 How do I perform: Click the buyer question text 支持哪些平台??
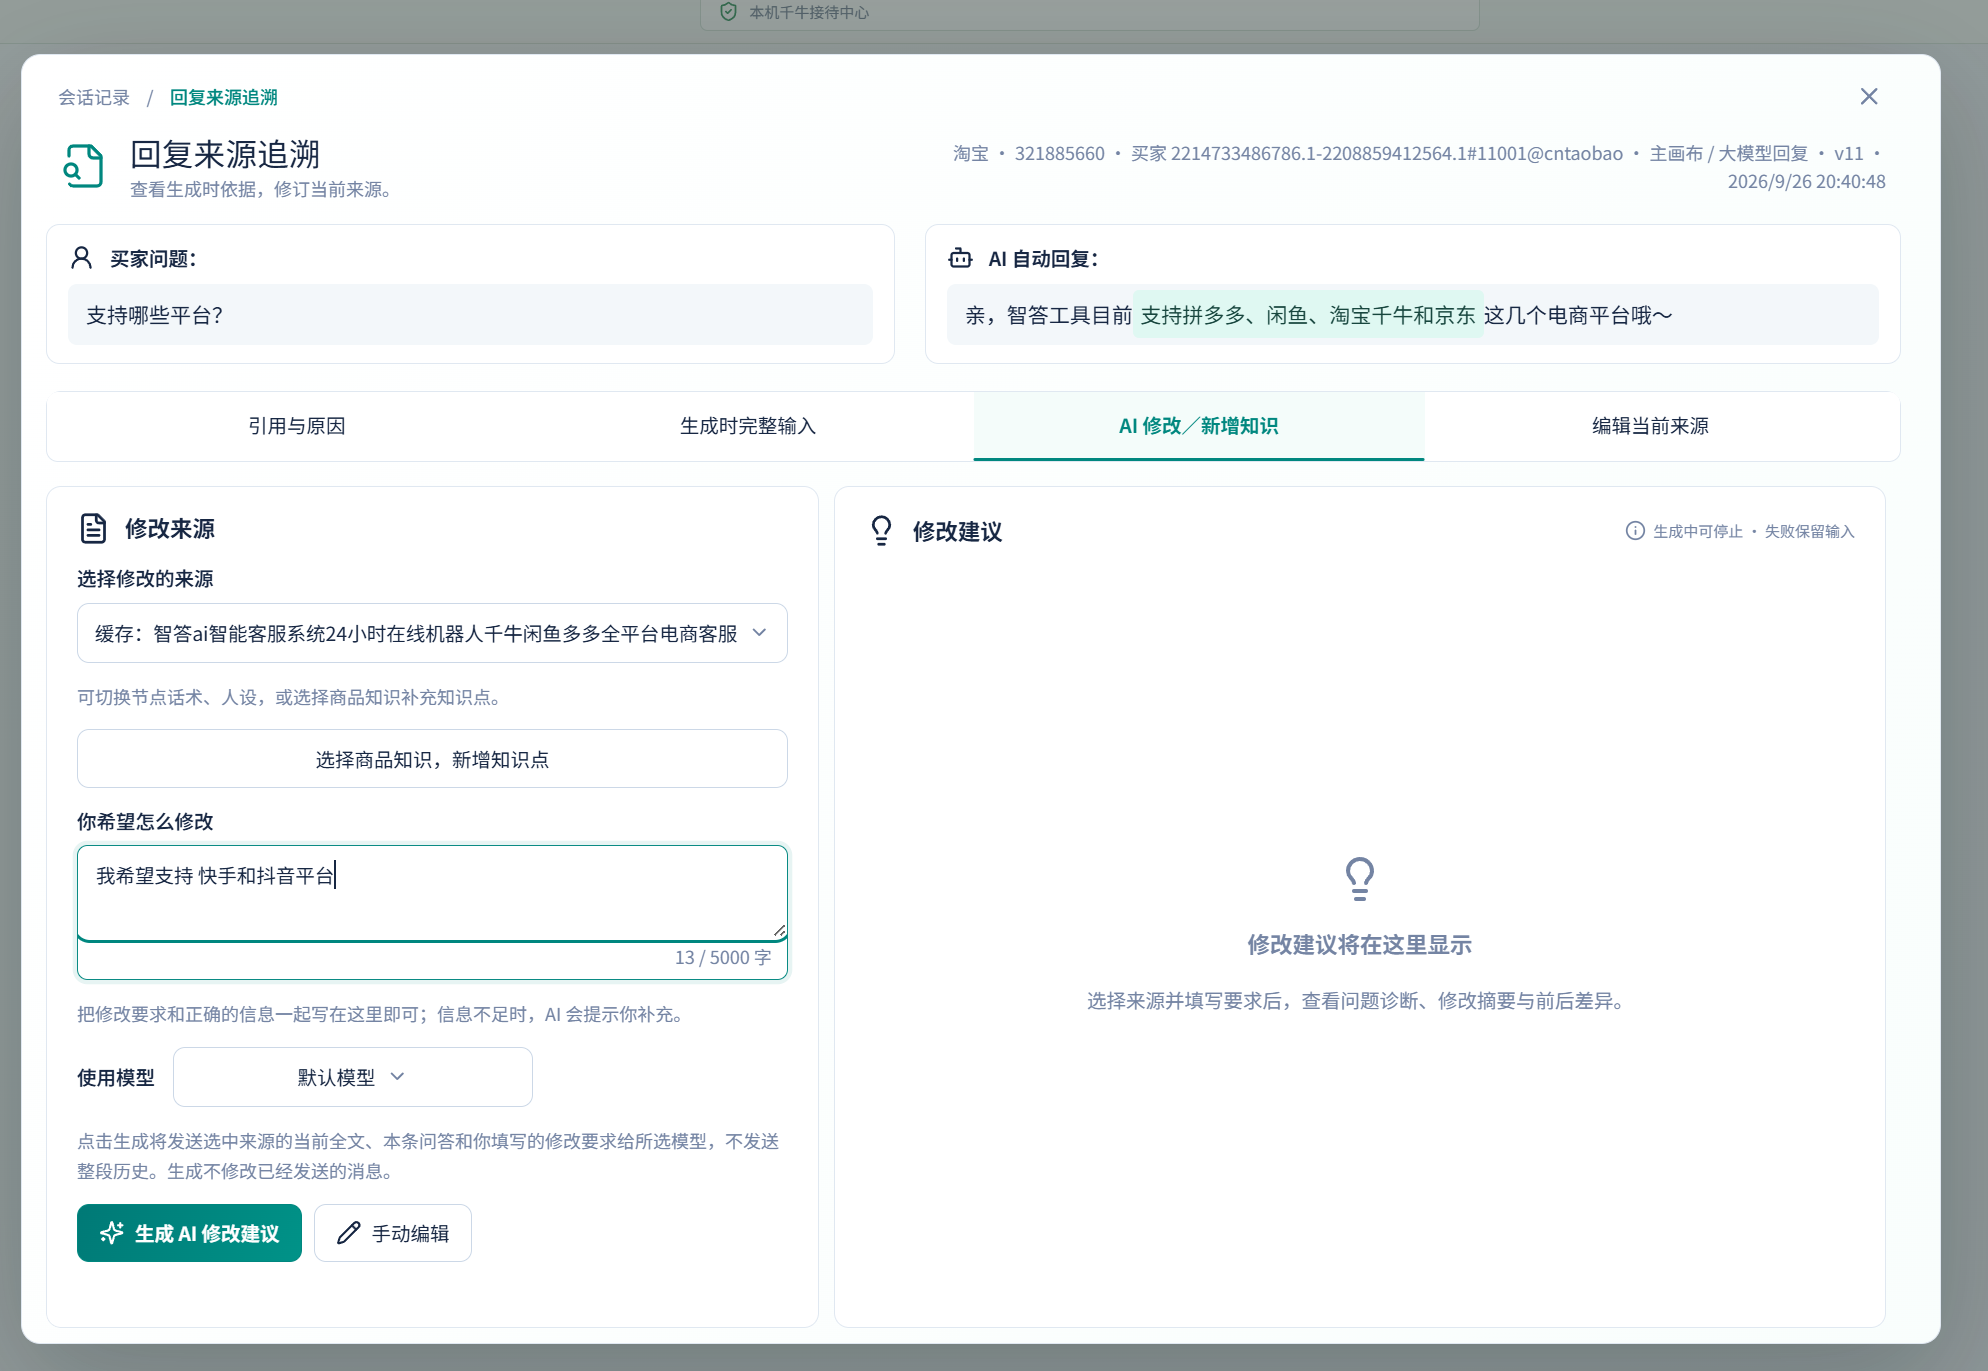[x=155, y=316]
